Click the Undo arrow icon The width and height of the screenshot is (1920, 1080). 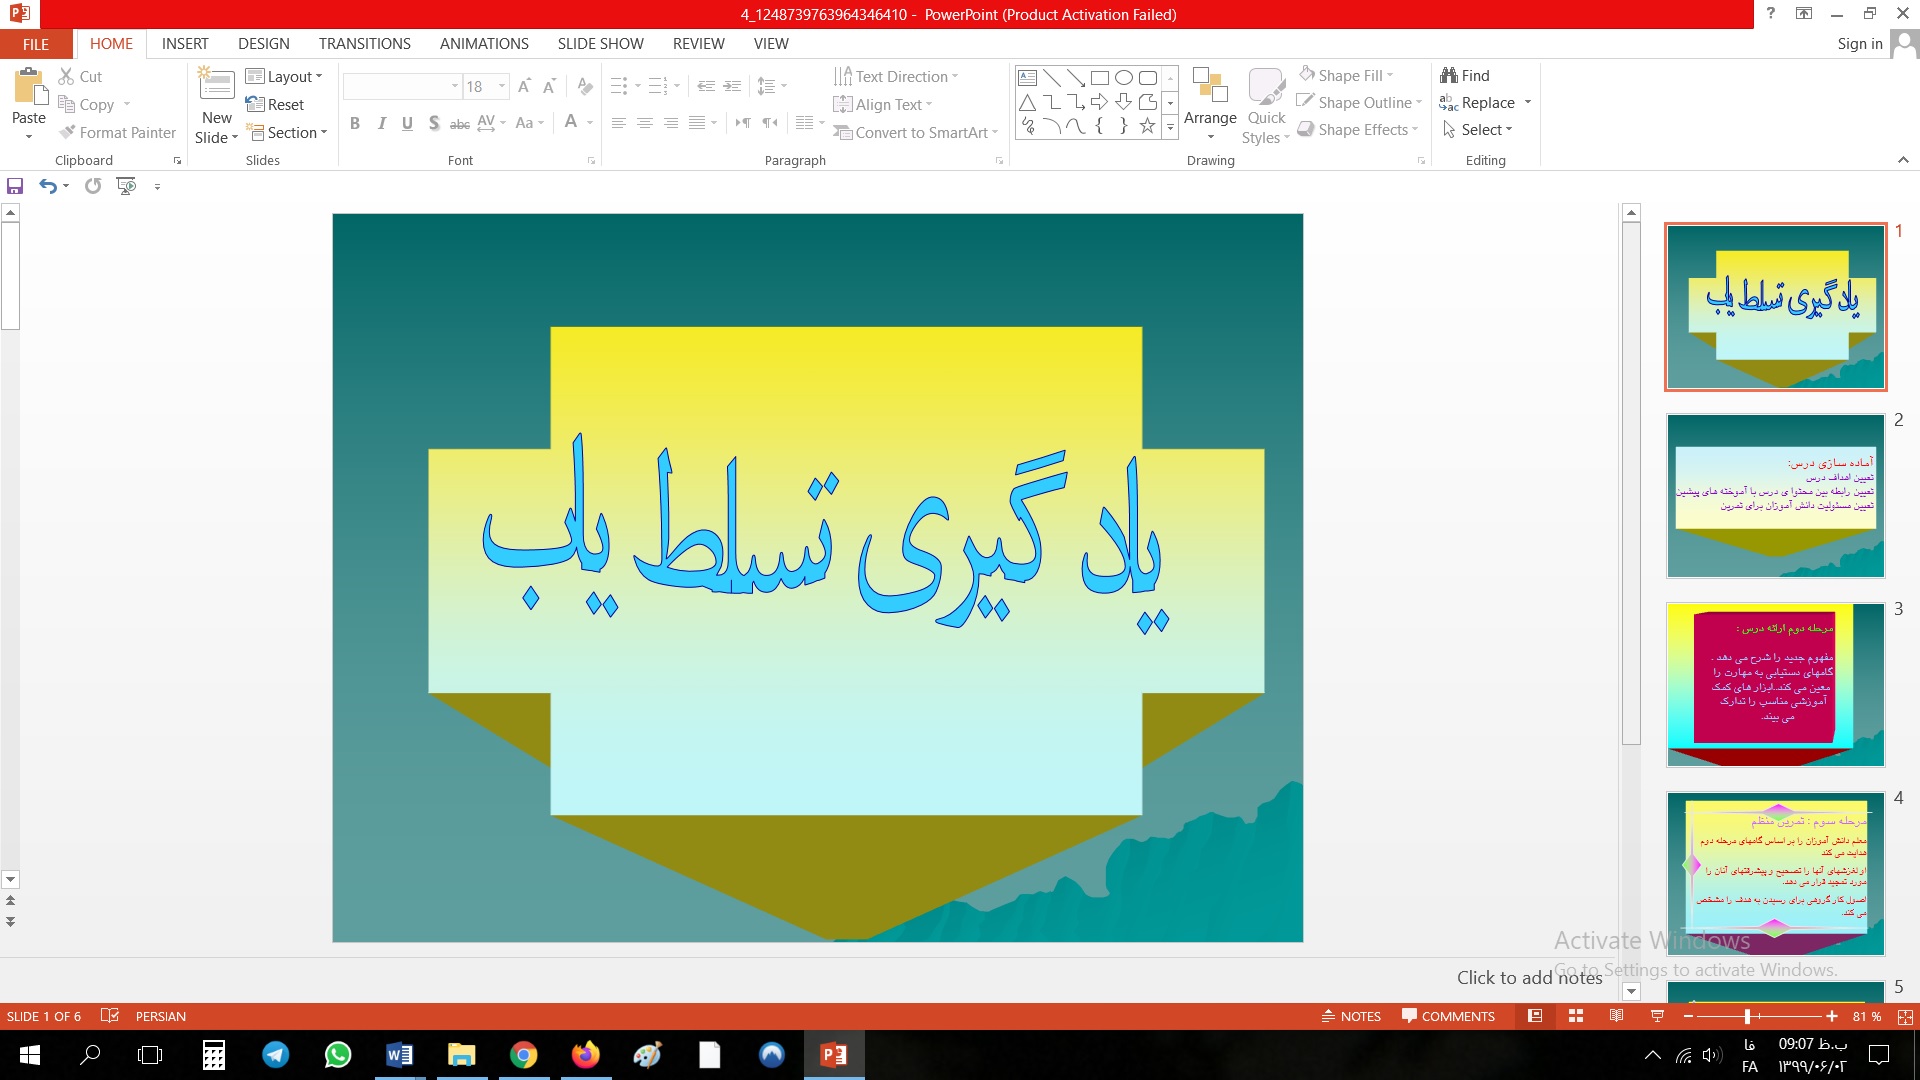pyautogui.click(x=47, y=186)
